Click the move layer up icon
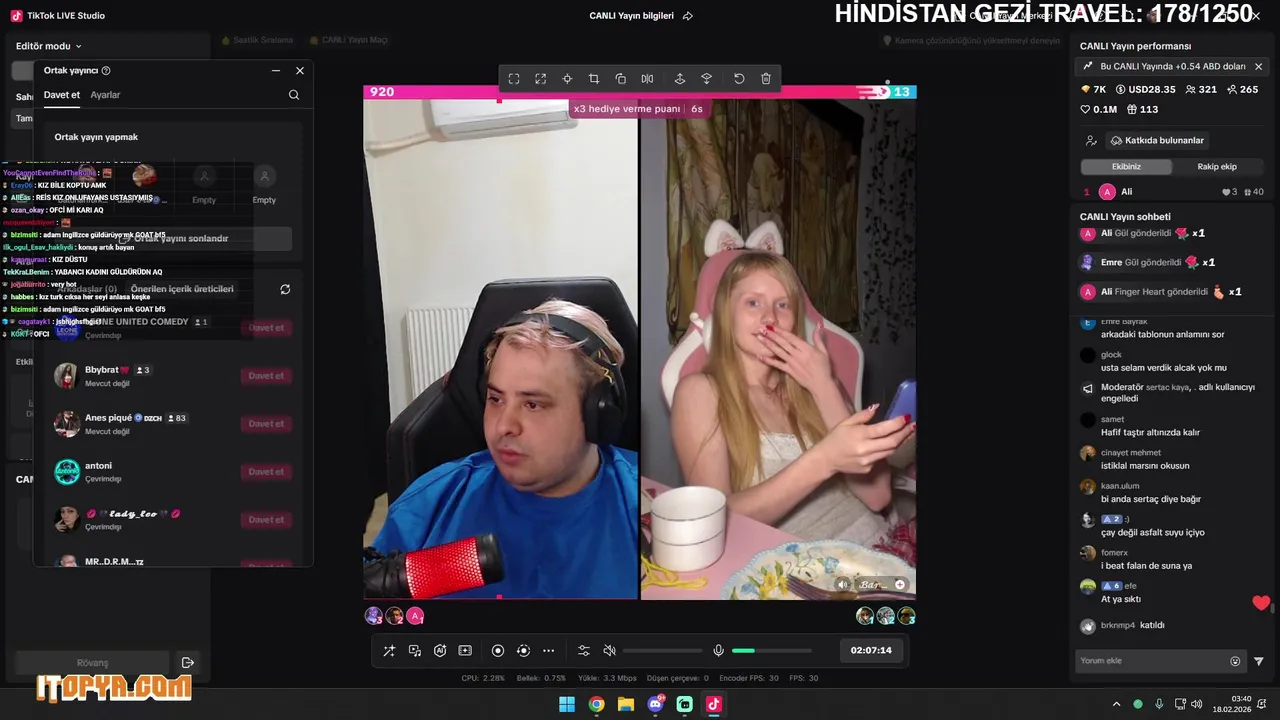The height and width of the screenshot is (720, 1280). (x=680, y=79)
